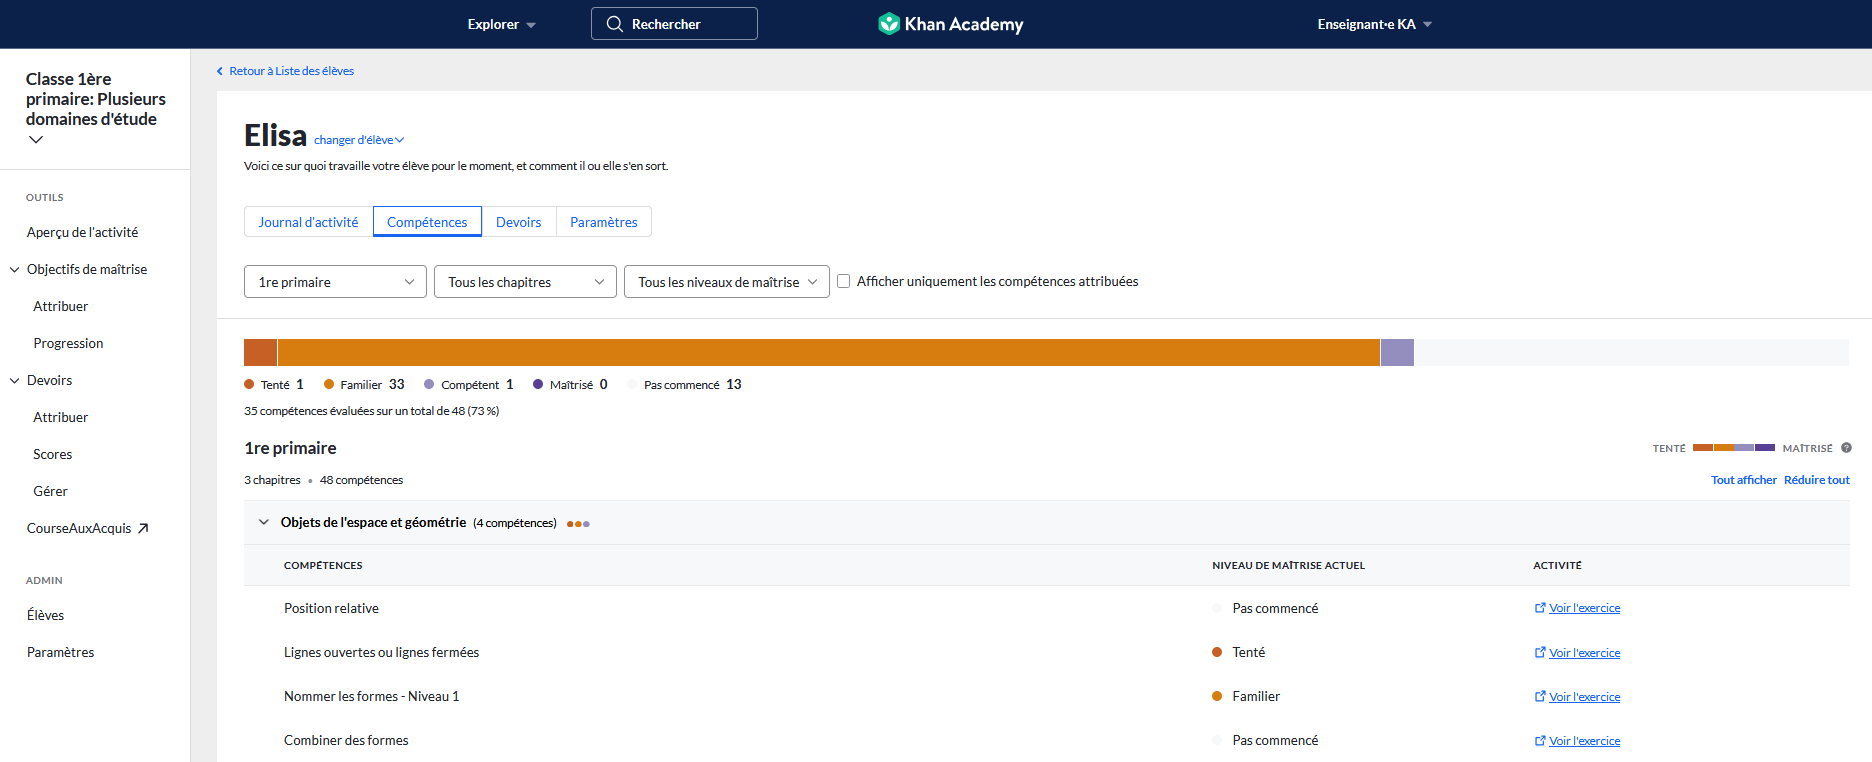Switch to the Devoirs tab
This screenshot has height=762, width=1872.
click(518, 222)
